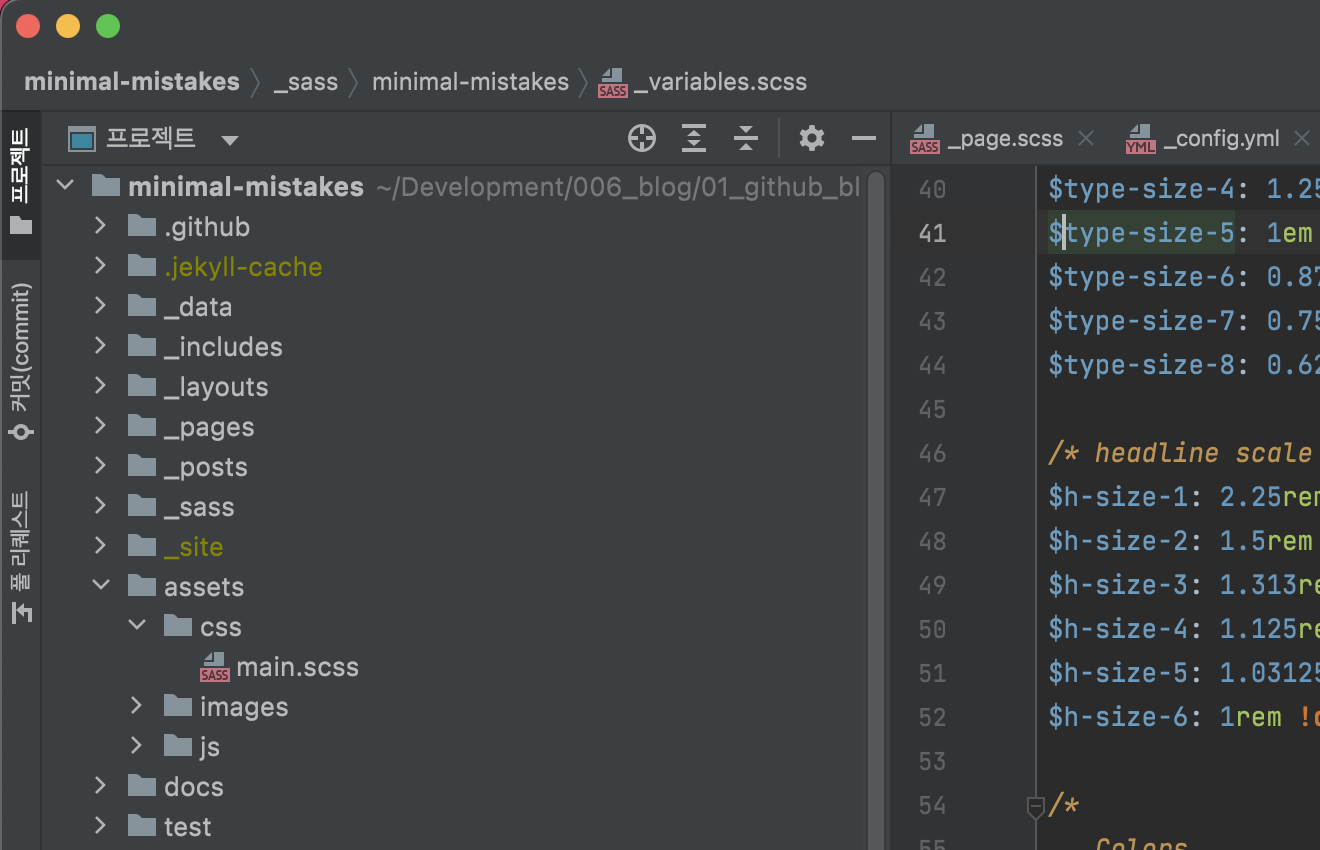
Task: Click Collapse All icon in project toolbar
Action: 746,139
